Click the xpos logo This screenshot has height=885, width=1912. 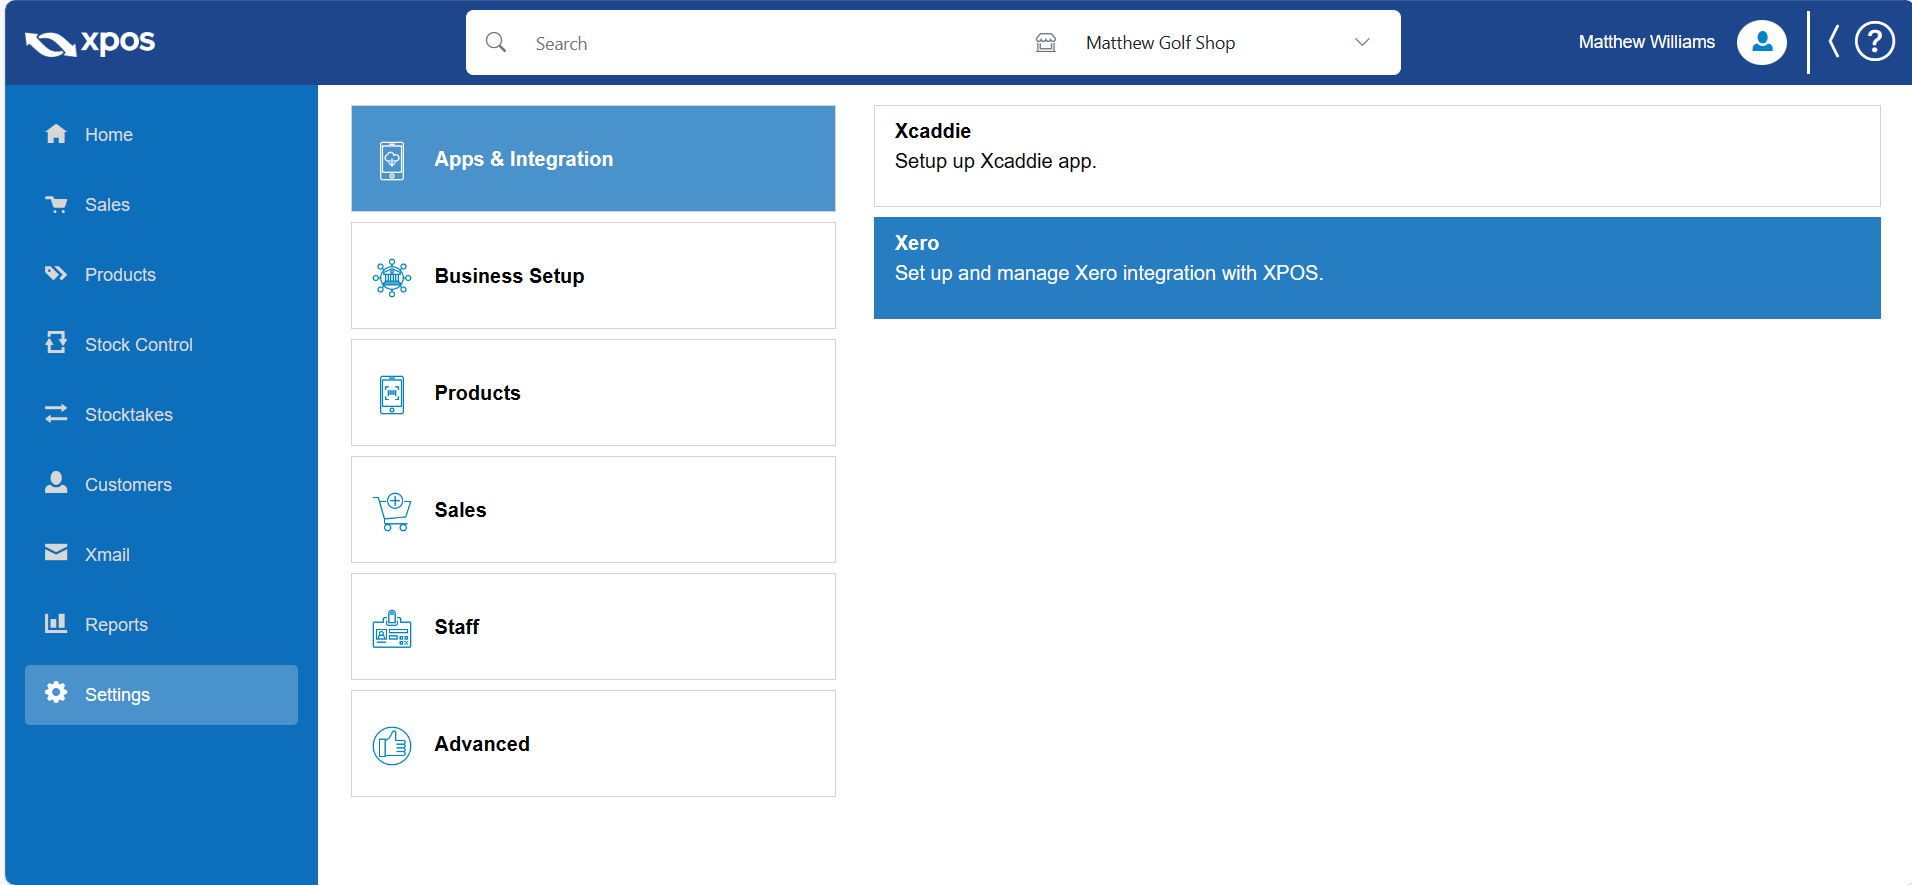click(90, 42)
